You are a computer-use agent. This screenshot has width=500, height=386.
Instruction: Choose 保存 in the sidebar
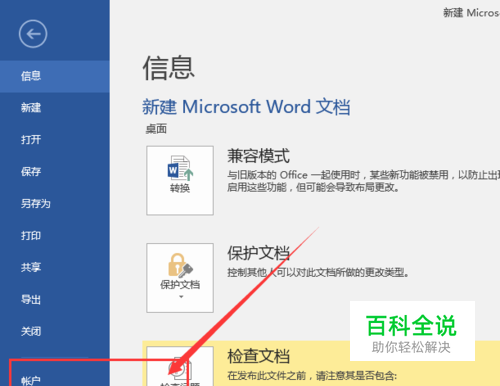click(55, 172)
